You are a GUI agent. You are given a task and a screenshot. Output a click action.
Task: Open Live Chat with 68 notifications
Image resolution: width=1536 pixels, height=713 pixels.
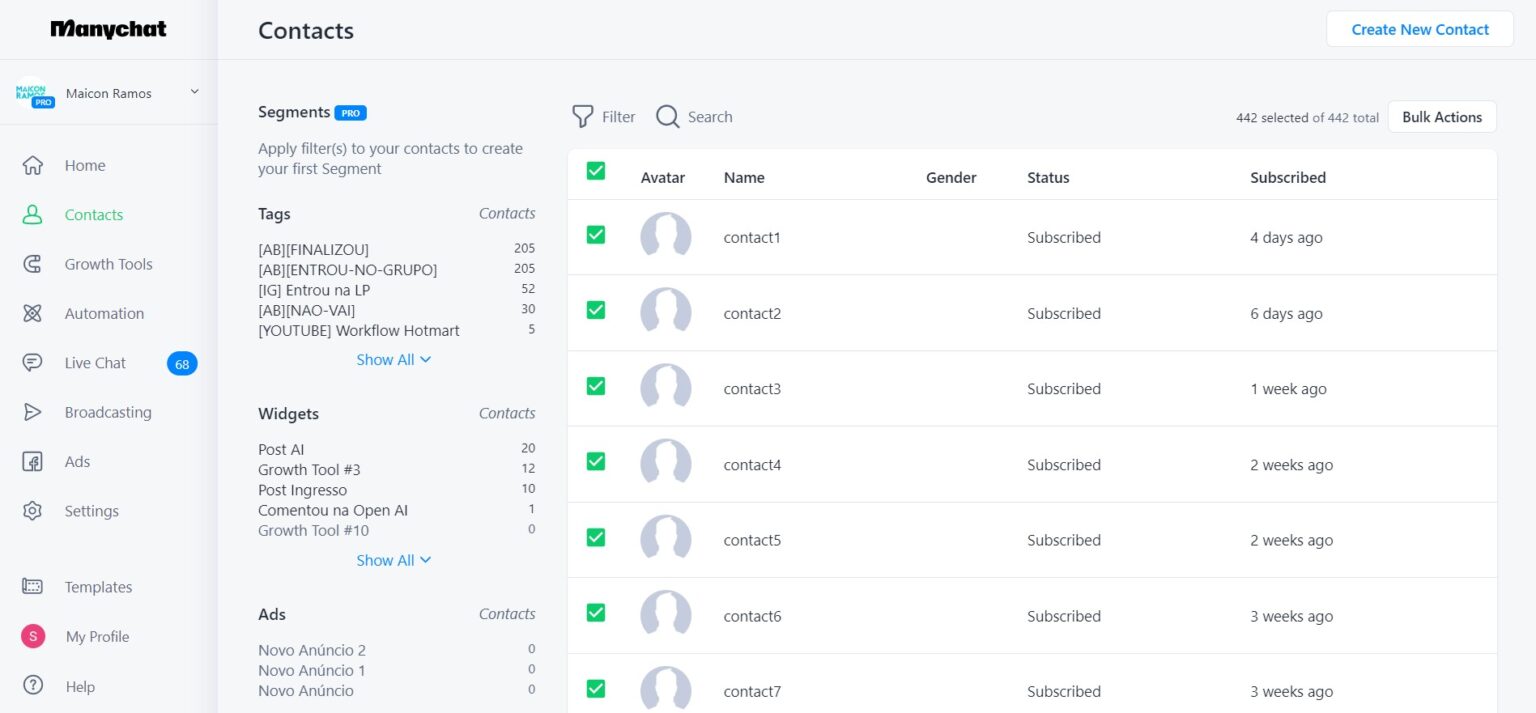[x=94, y=362]
